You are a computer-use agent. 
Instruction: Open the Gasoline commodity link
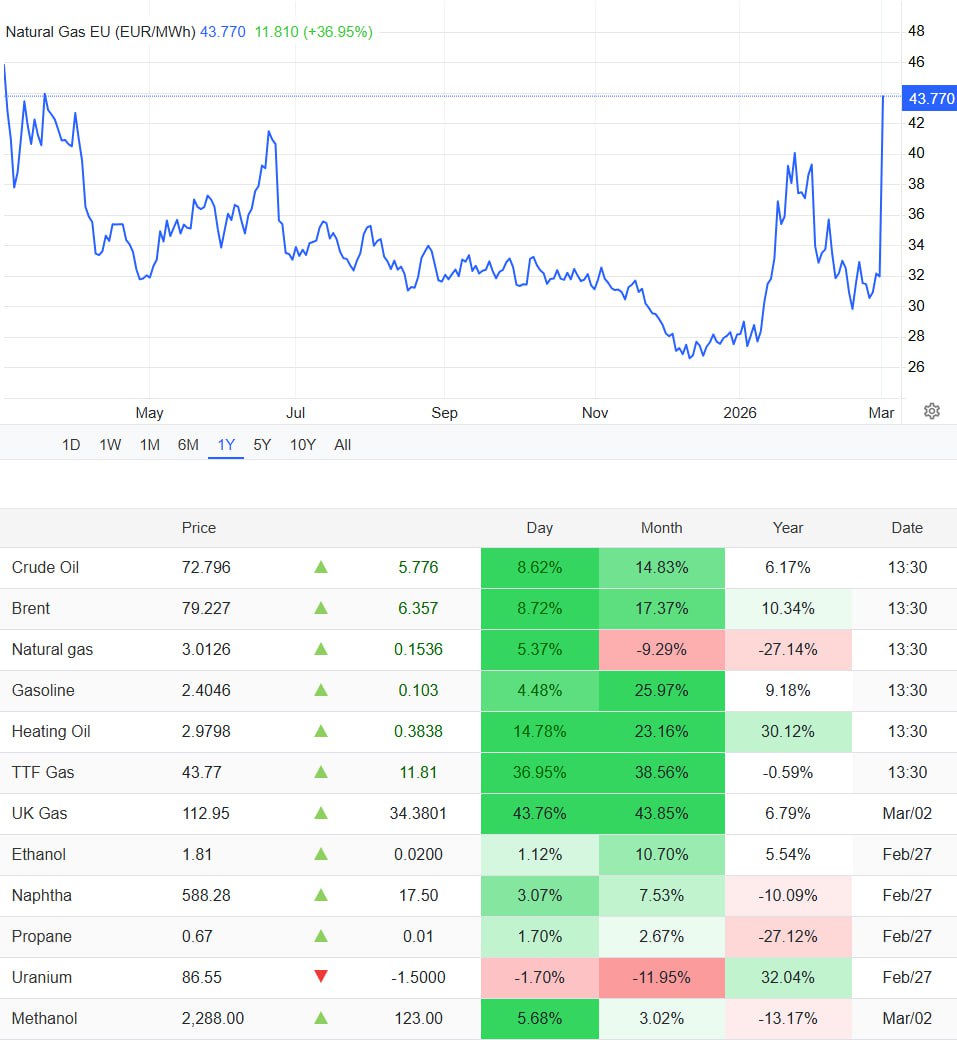tap(43, 690)
